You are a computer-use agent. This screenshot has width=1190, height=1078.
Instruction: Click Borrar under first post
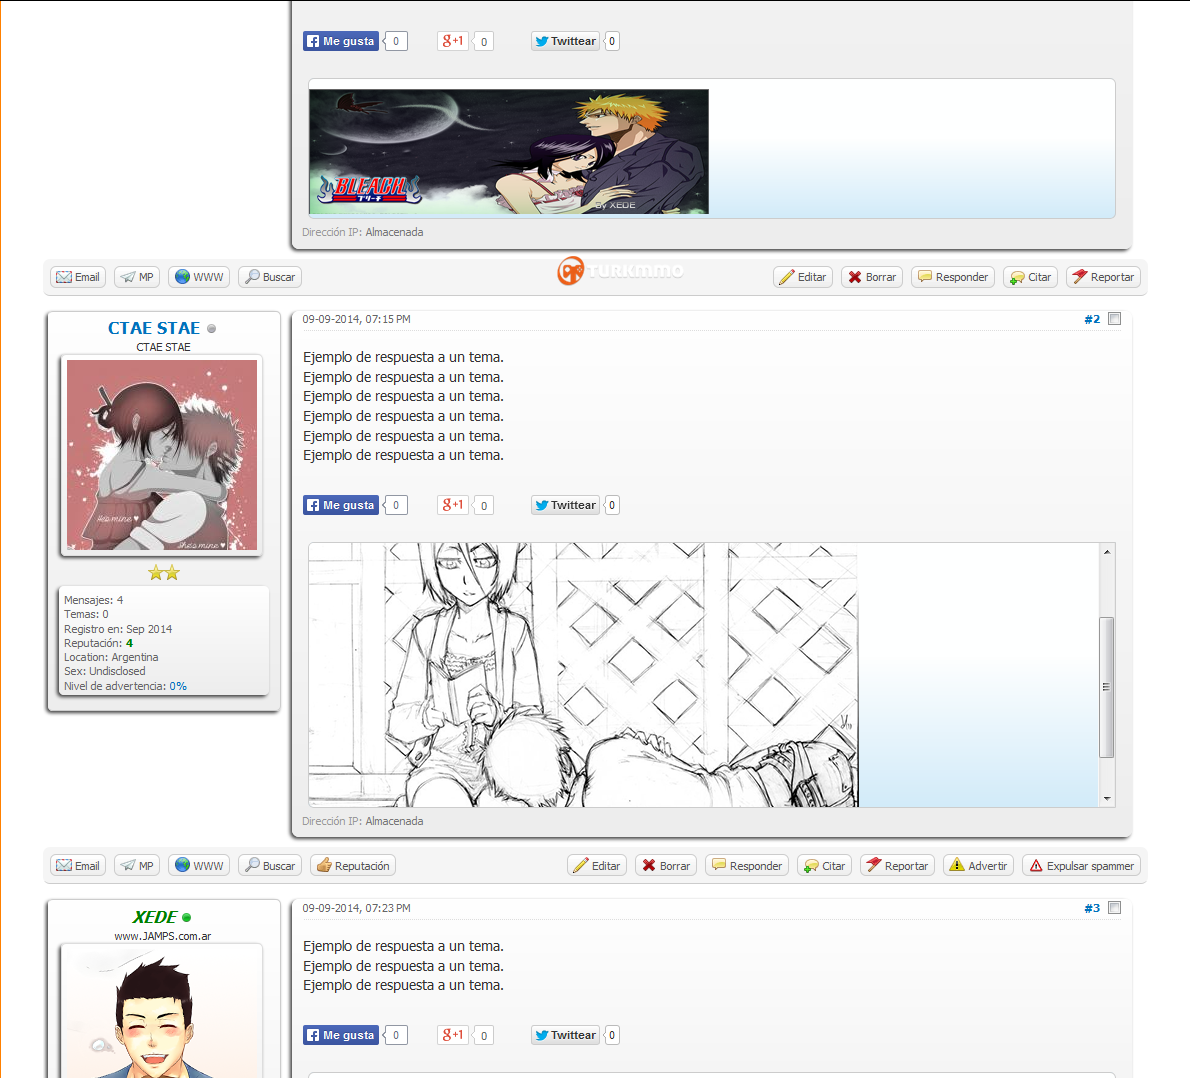[872, 277]
